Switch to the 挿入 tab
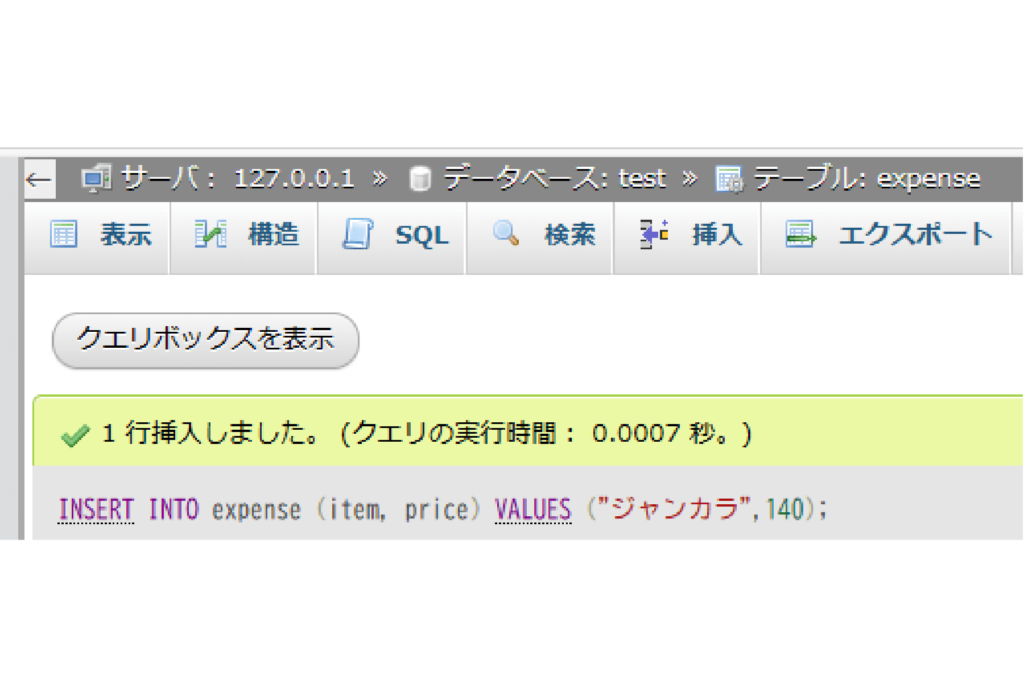This screenshot has height=683, width=1024. pos(692,236)
